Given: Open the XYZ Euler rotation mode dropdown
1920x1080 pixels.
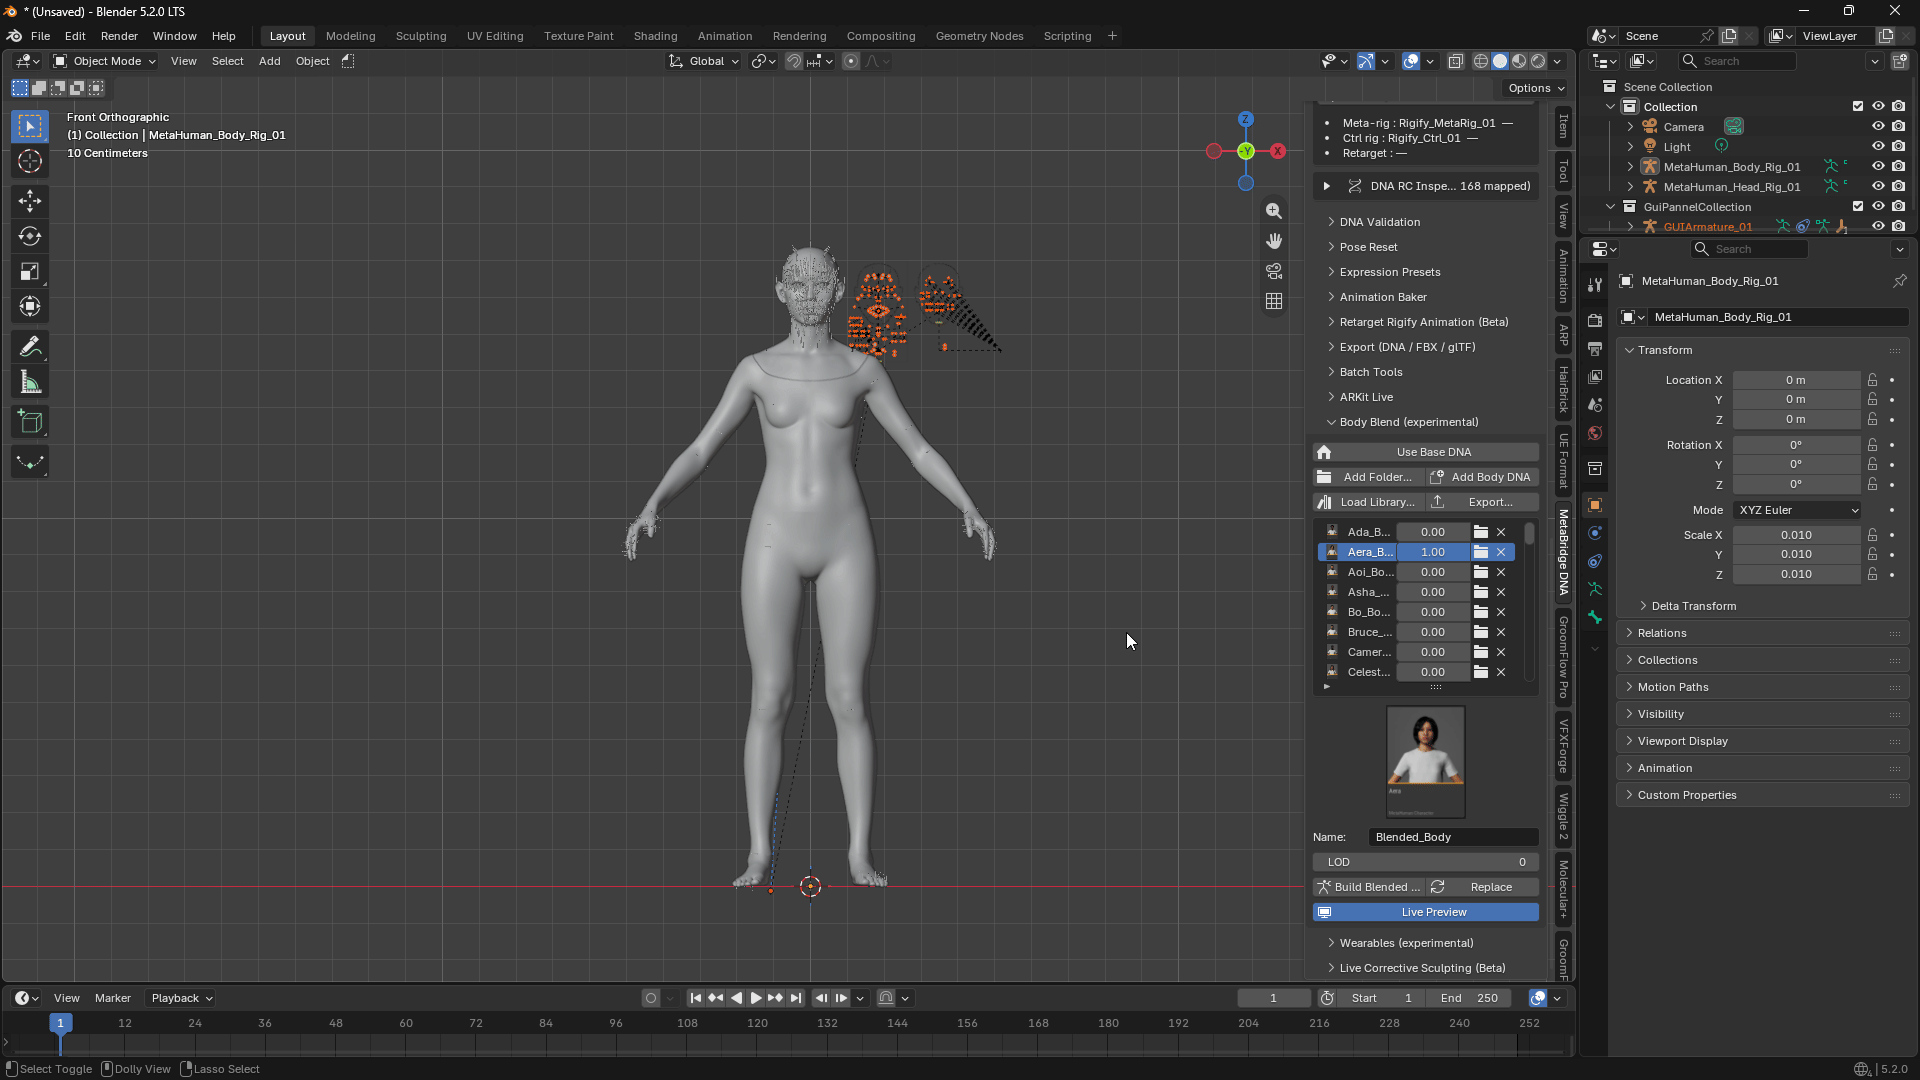Looking at the screenshot, I should click(1797, 510).
